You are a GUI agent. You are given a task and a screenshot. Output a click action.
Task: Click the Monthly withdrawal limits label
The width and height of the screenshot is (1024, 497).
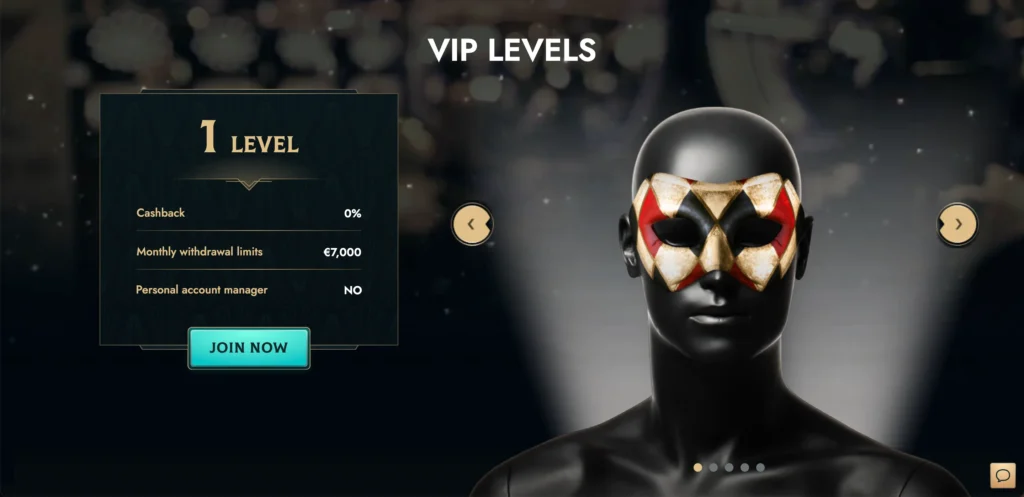tap(199, 251)
